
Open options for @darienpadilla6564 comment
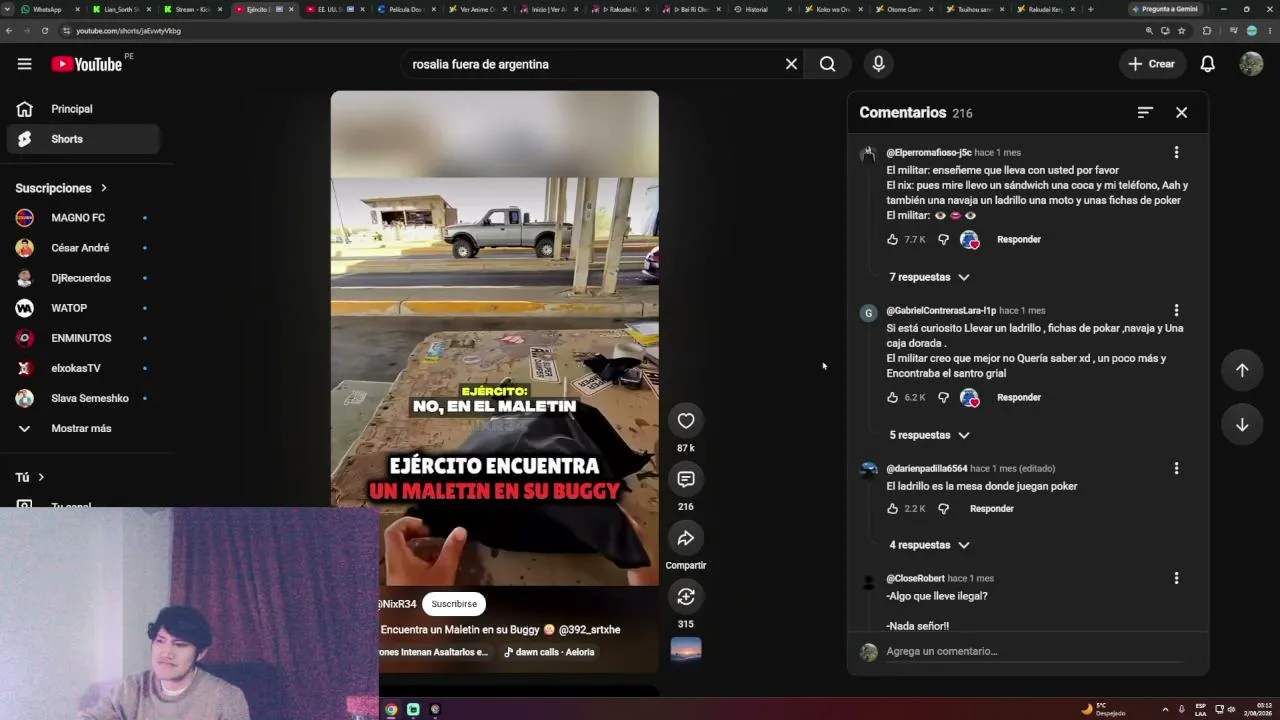tap(1176, 468)
